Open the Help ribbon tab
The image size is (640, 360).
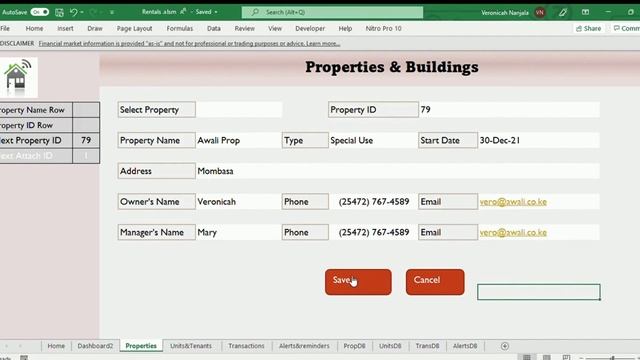[x=345, y=29]
